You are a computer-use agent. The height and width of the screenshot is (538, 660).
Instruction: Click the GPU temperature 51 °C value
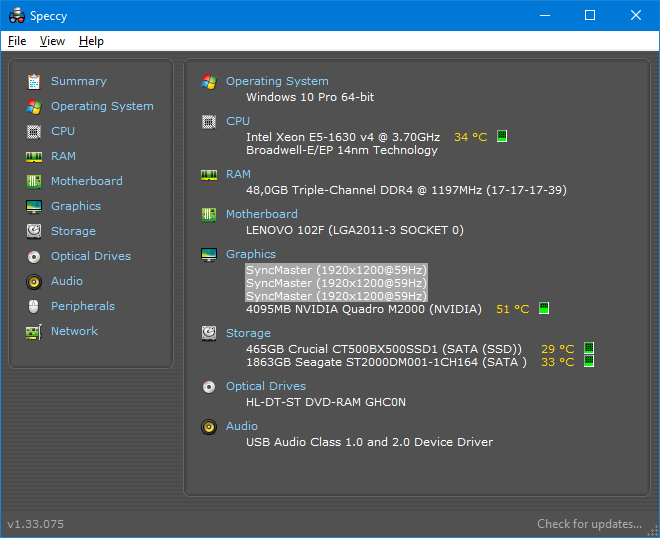[512, 309]
